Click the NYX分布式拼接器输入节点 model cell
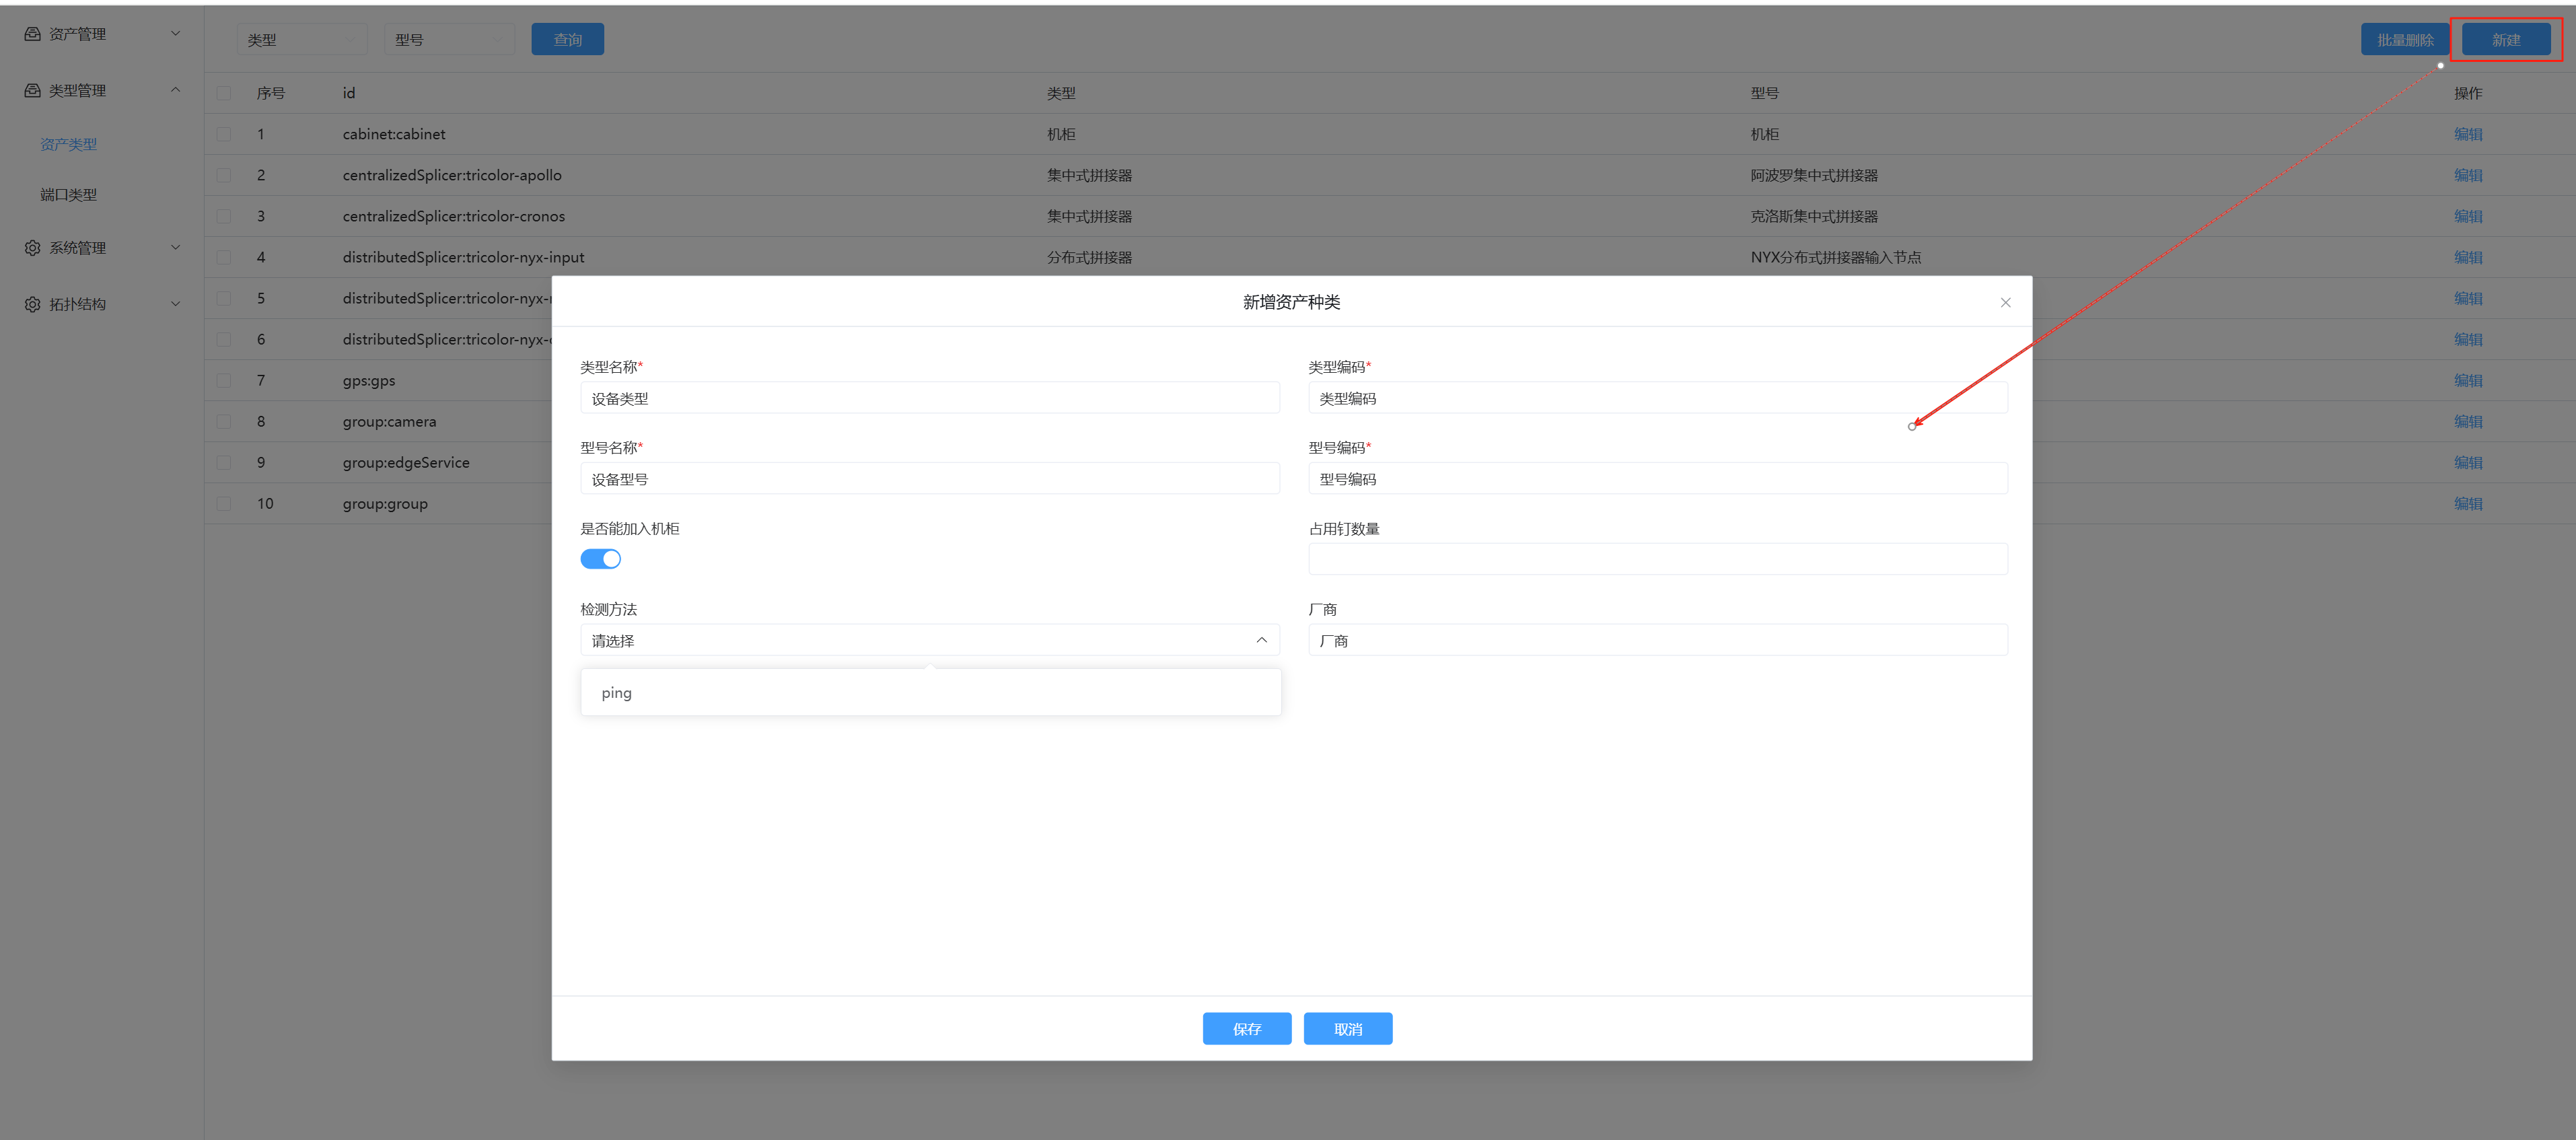 pos(1835,257)
